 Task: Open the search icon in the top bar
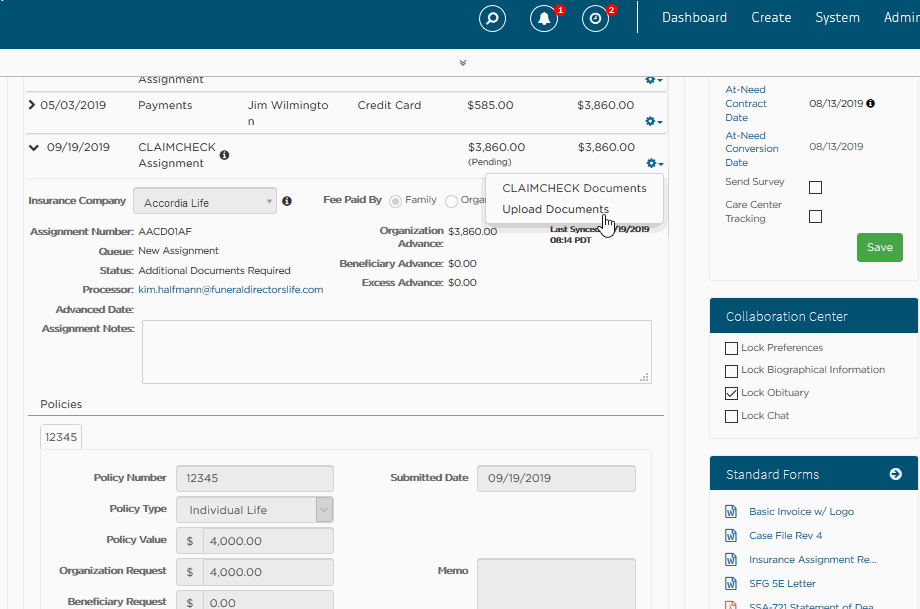click(x=492, y=18)
